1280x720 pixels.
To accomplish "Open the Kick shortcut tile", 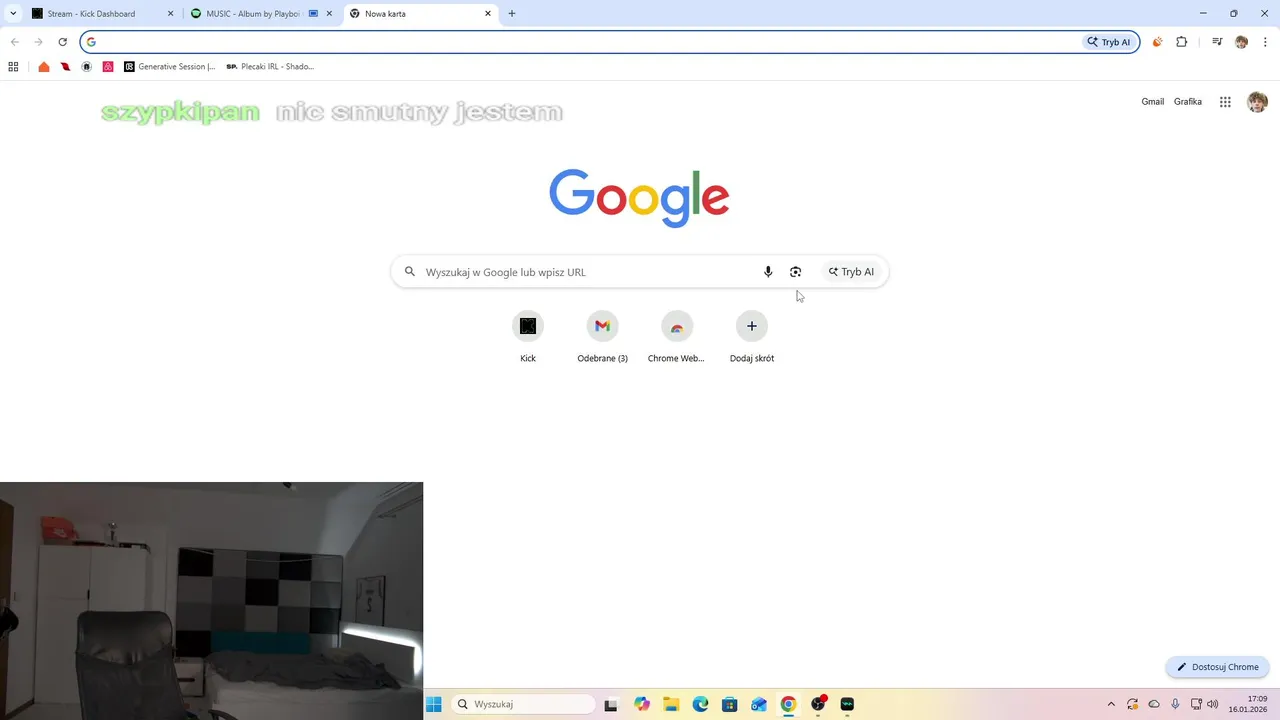I will (x=528, y=337).
